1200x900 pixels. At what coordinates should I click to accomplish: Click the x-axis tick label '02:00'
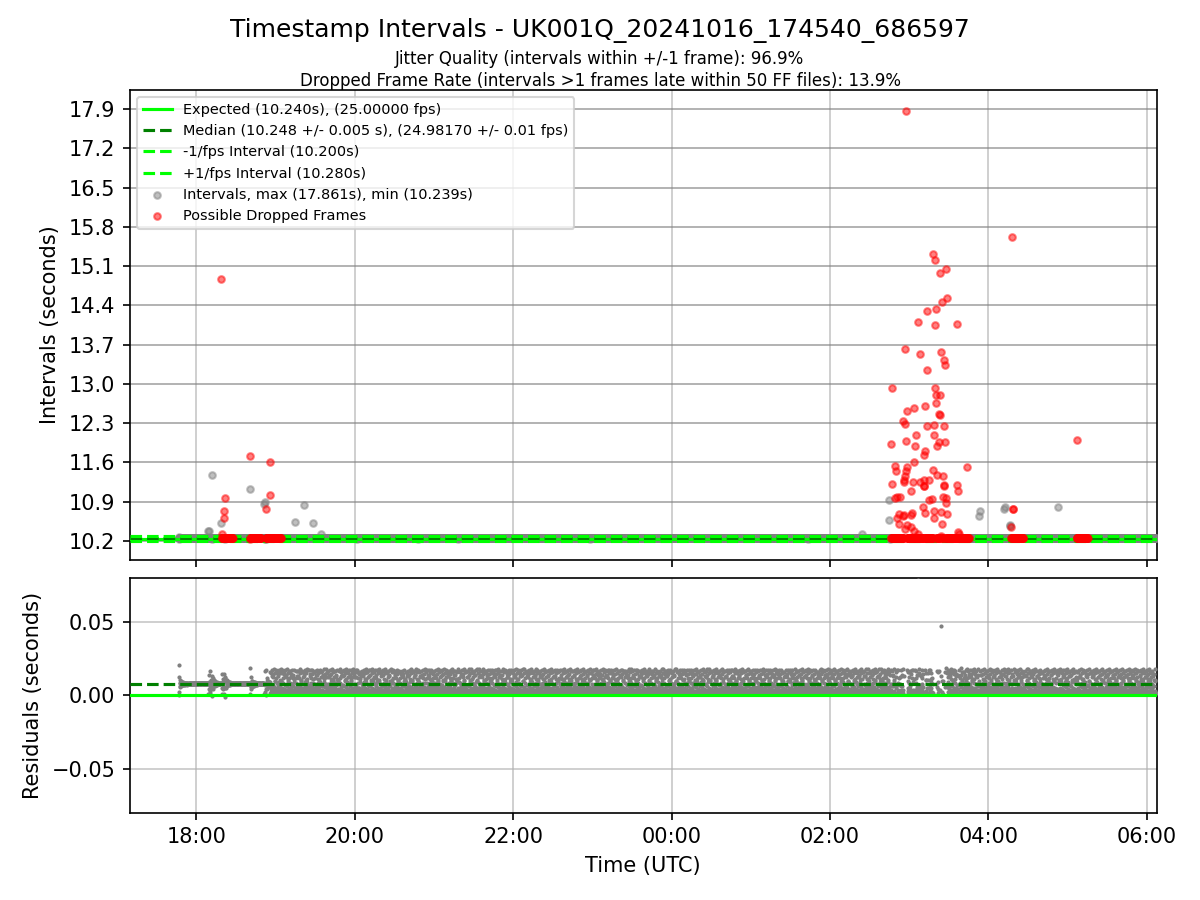click(x=830, y=834)
